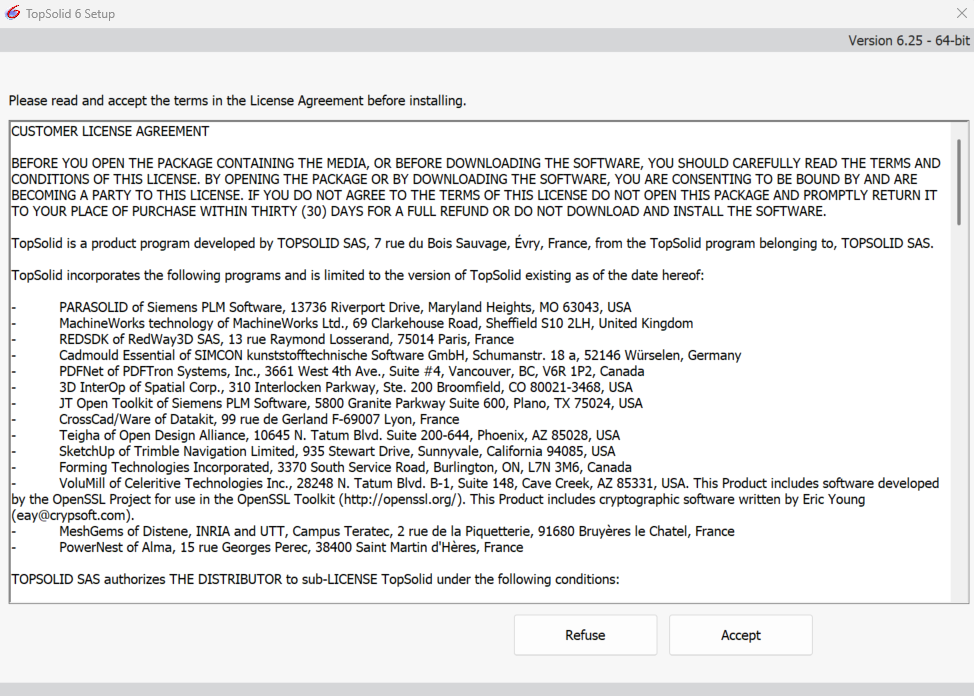The height and width of the screenshot is (696, 974).
Task: Click the 'TopSolid is a product program' paragraph
Action: (x=472, y=244)
